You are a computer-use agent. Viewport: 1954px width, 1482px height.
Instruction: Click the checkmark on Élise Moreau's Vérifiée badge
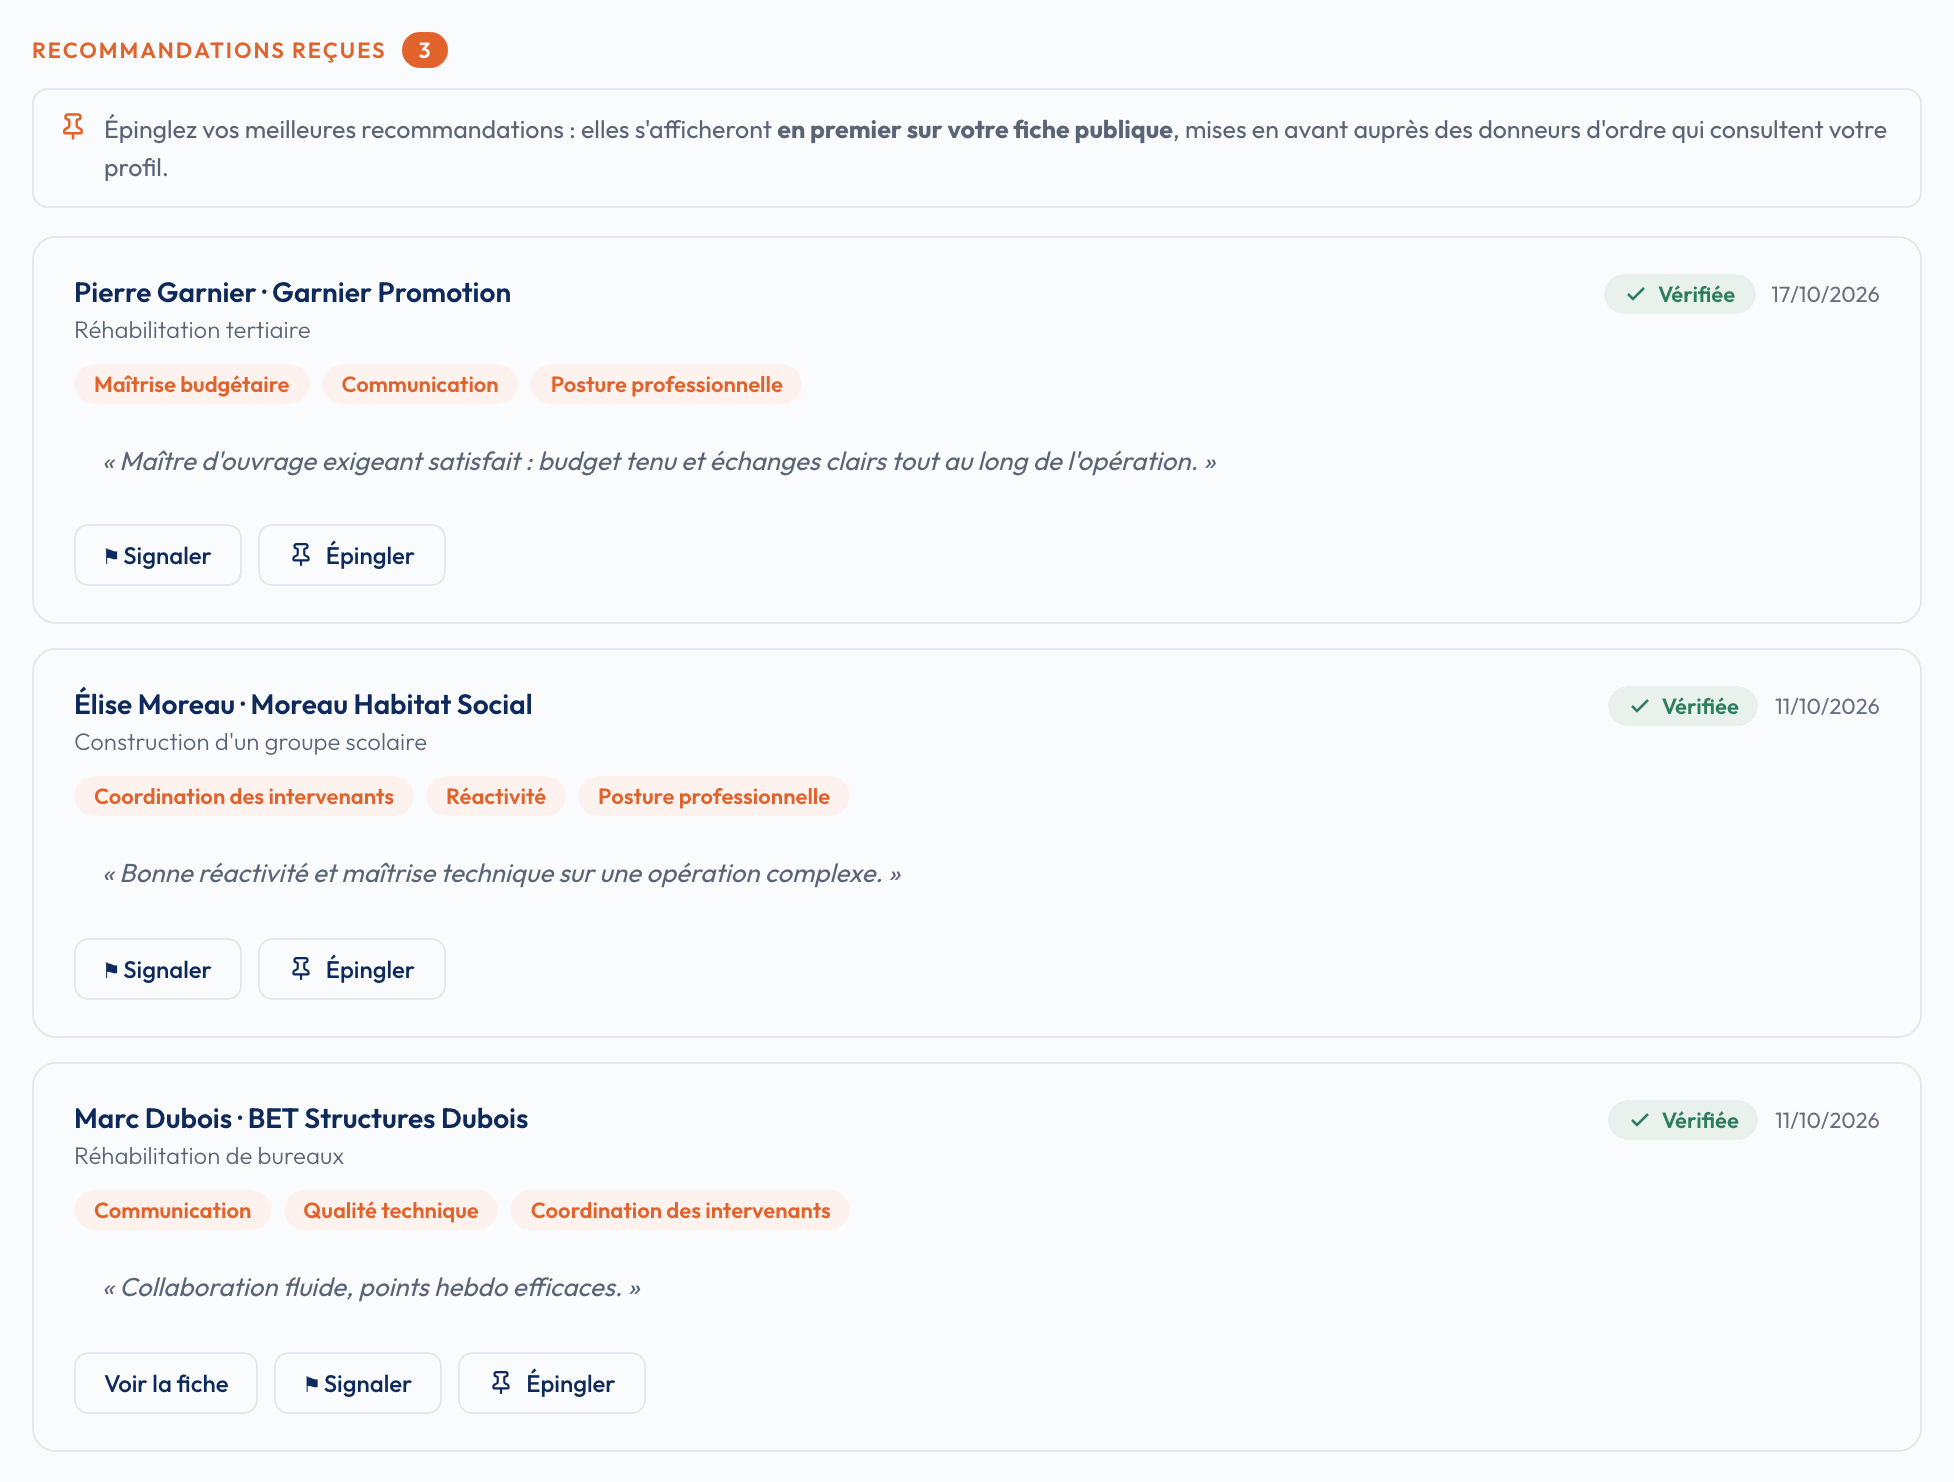click(1640, 706)
